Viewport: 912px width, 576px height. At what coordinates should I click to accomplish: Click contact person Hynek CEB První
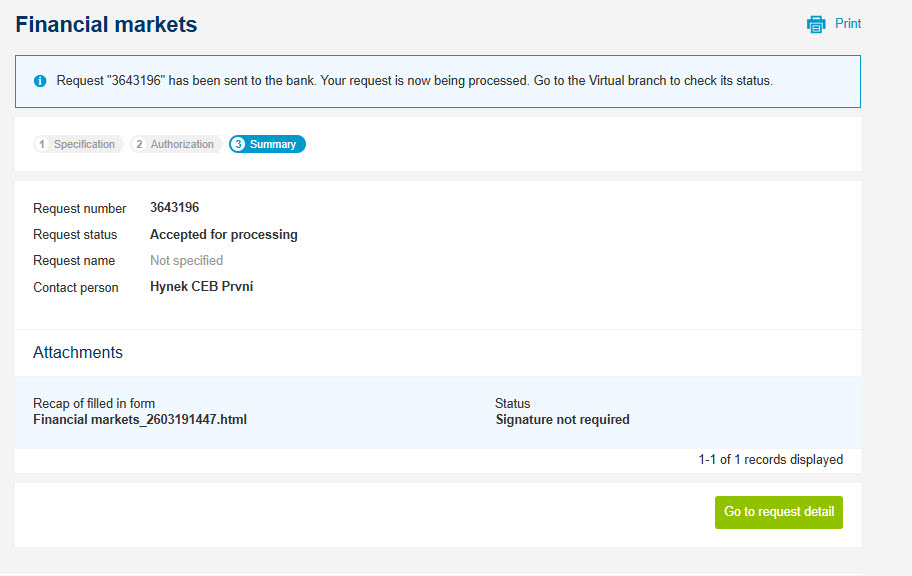point(201,287)
